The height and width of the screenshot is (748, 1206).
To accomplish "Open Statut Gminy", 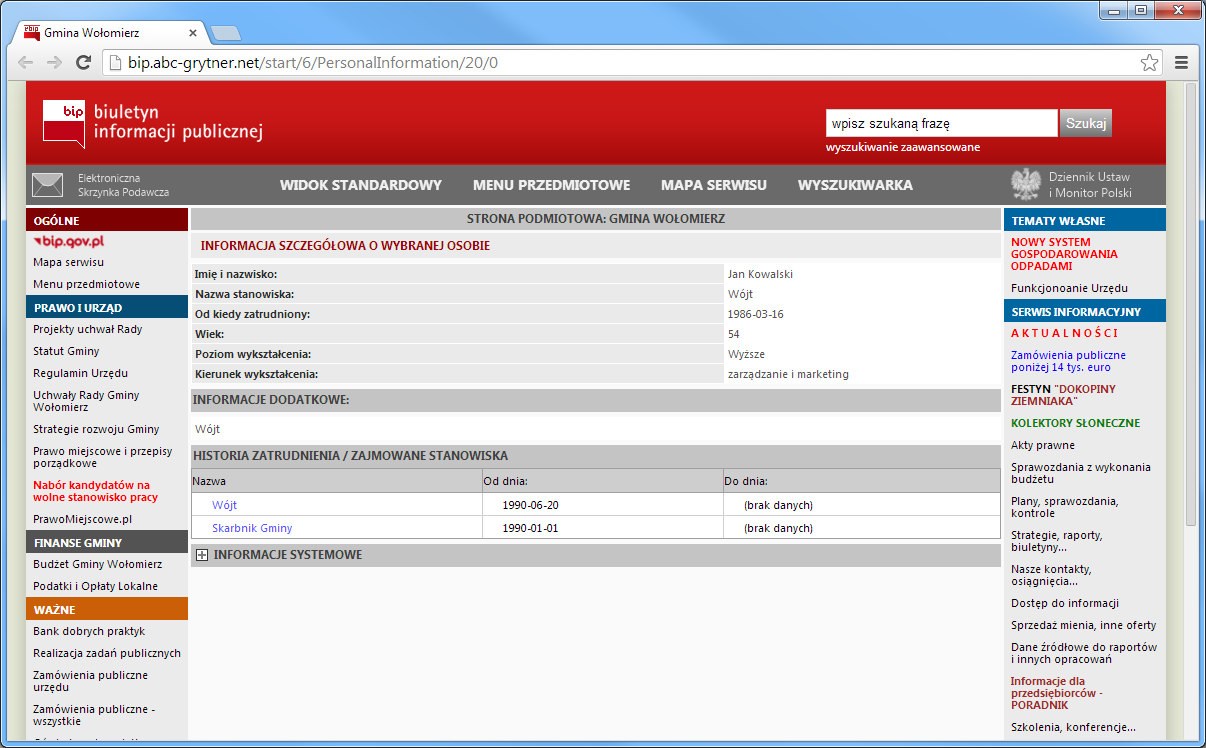I will 66,351.
